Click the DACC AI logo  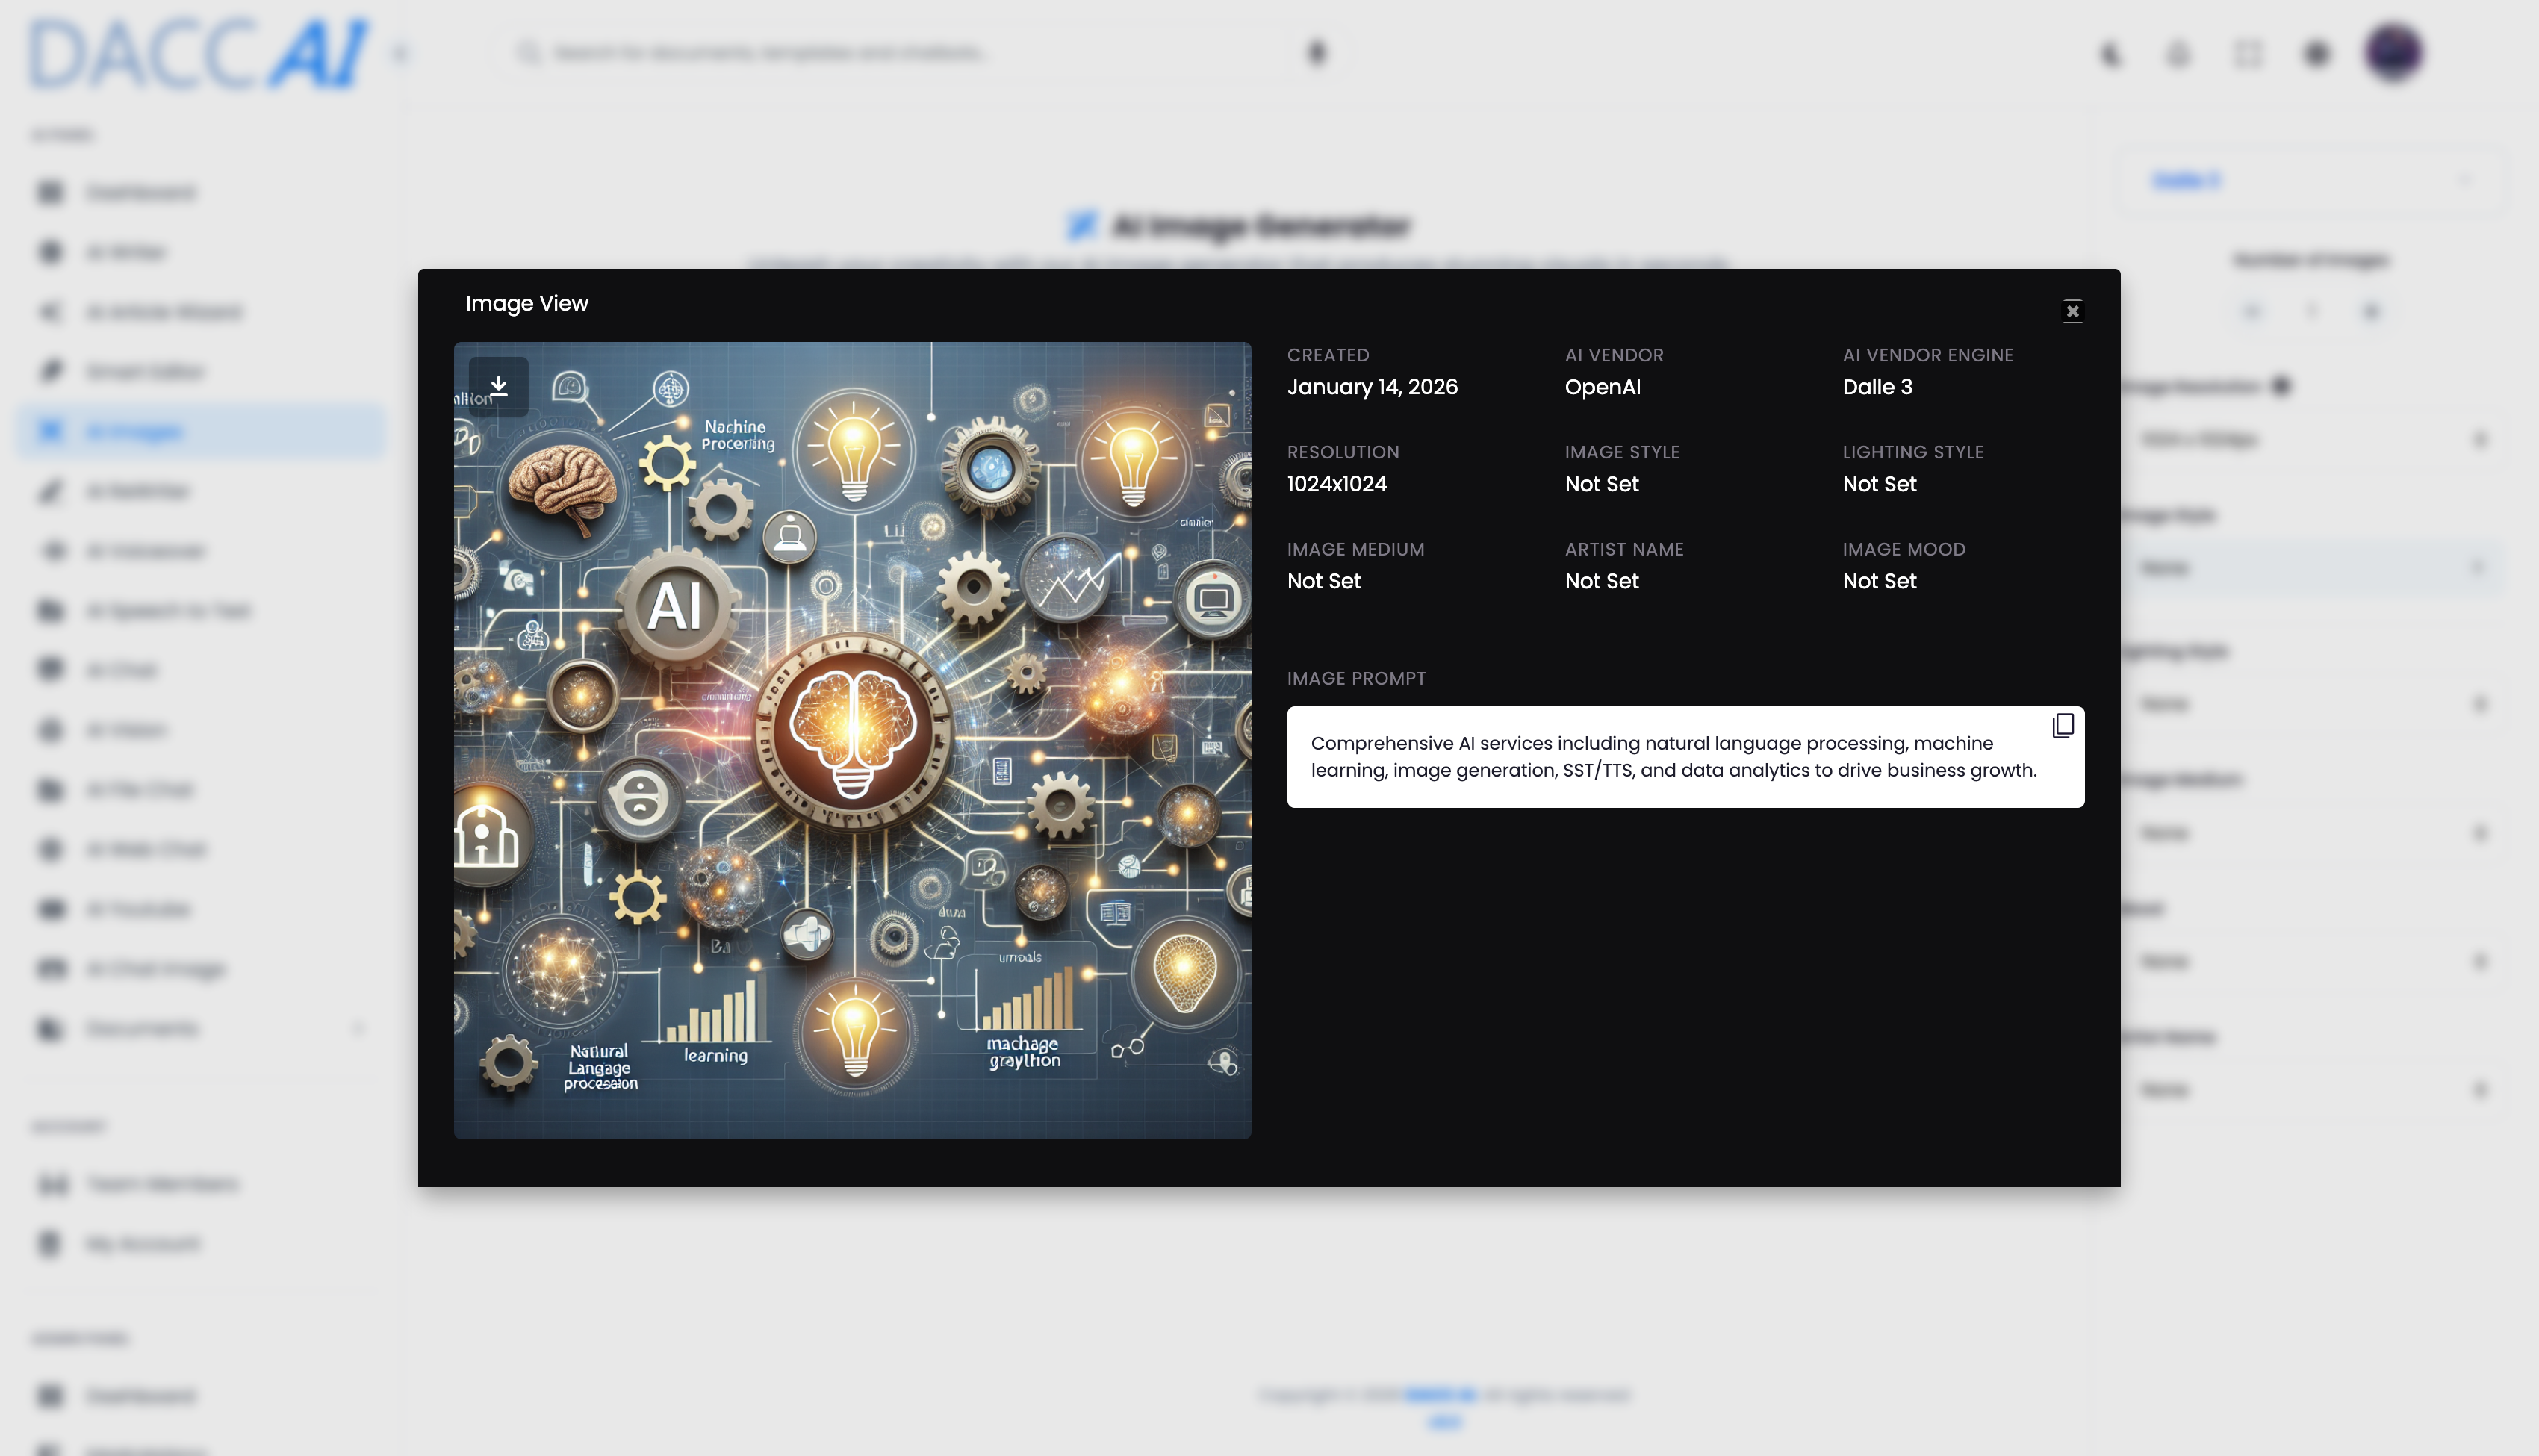coord(198,54)
